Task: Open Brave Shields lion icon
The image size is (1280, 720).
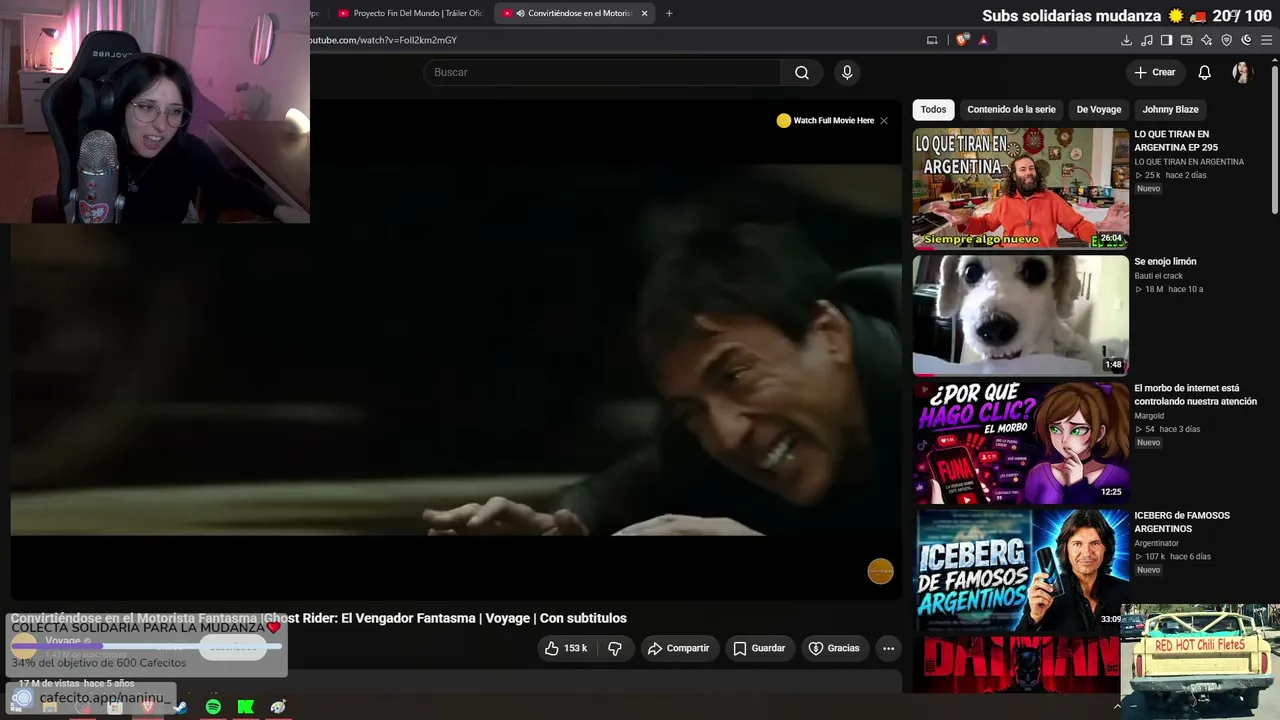Action: tap(962, 40)
